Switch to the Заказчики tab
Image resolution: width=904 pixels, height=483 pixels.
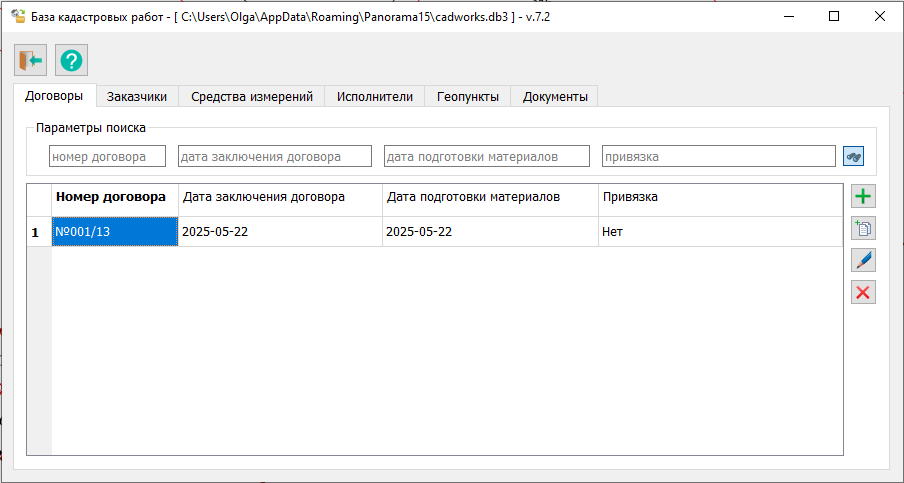coord(137,96)
